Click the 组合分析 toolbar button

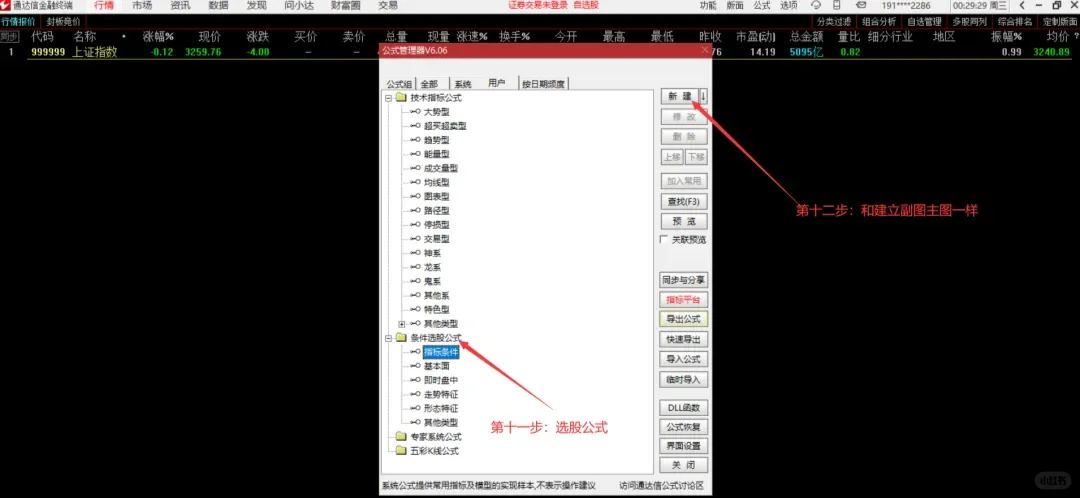[x=879, y=21]
